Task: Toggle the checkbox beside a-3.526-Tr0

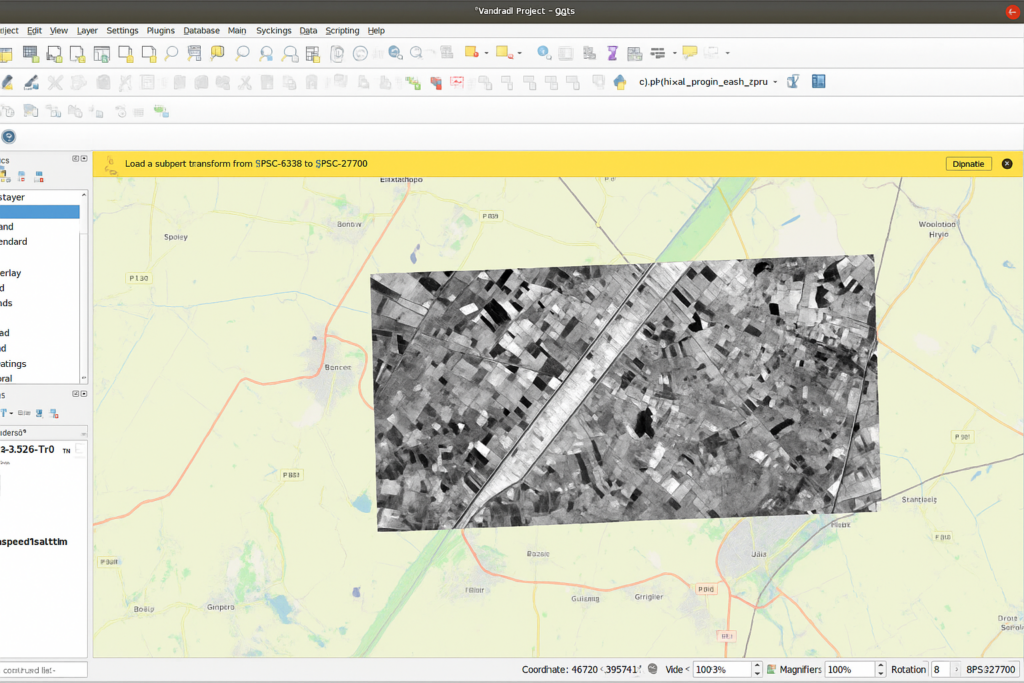Action: coord(80,449)
